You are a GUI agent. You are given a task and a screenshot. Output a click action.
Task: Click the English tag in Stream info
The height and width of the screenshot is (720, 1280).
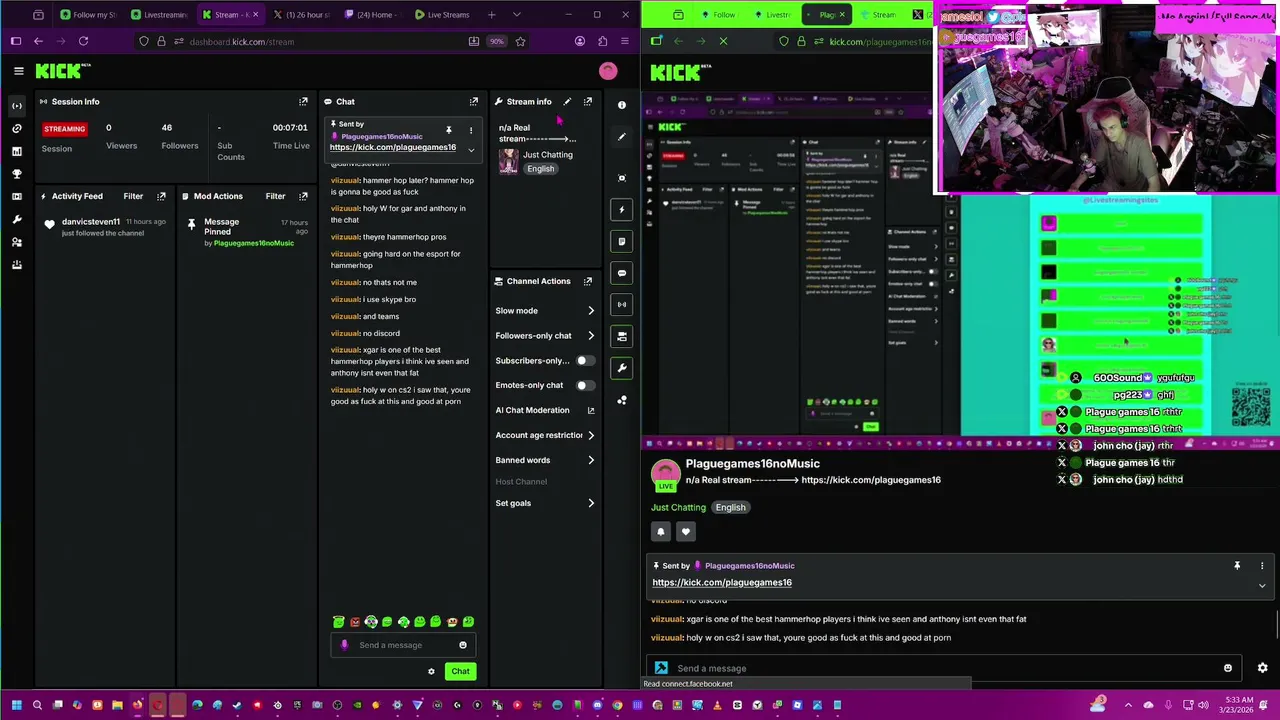(x=540, y=169)
